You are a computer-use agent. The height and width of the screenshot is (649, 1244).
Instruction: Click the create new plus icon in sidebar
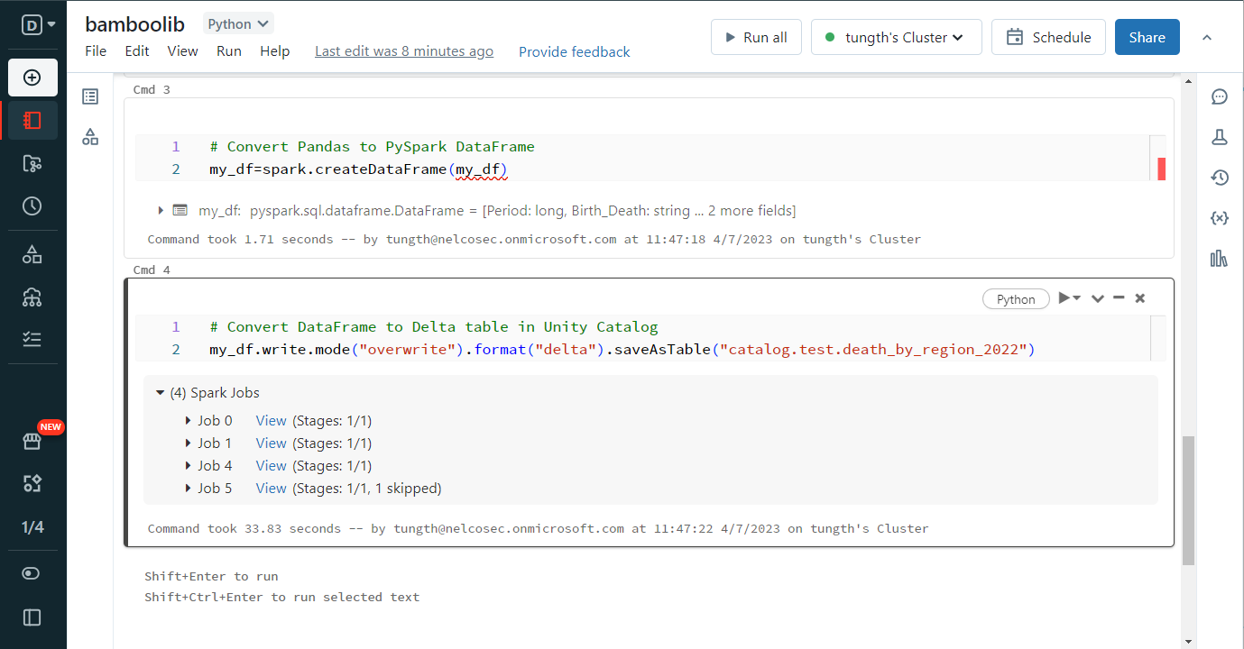(32, 78)
